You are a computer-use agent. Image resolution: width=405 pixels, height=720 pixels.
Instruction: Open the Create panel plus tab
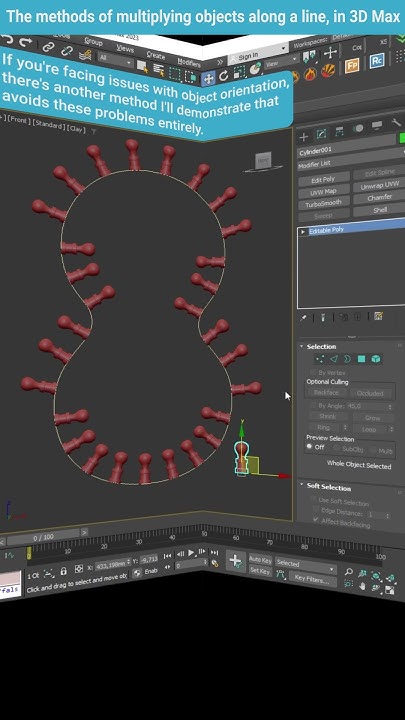[303, 136]
